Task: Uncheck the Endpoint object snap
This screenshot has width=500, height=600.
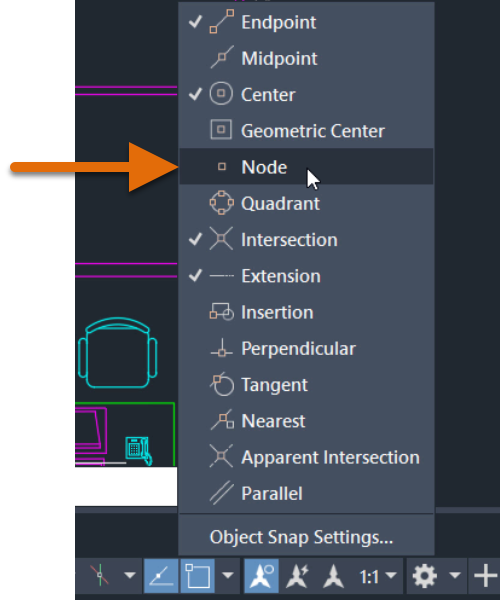Action: pyautogui.click(x=306, y=23)
